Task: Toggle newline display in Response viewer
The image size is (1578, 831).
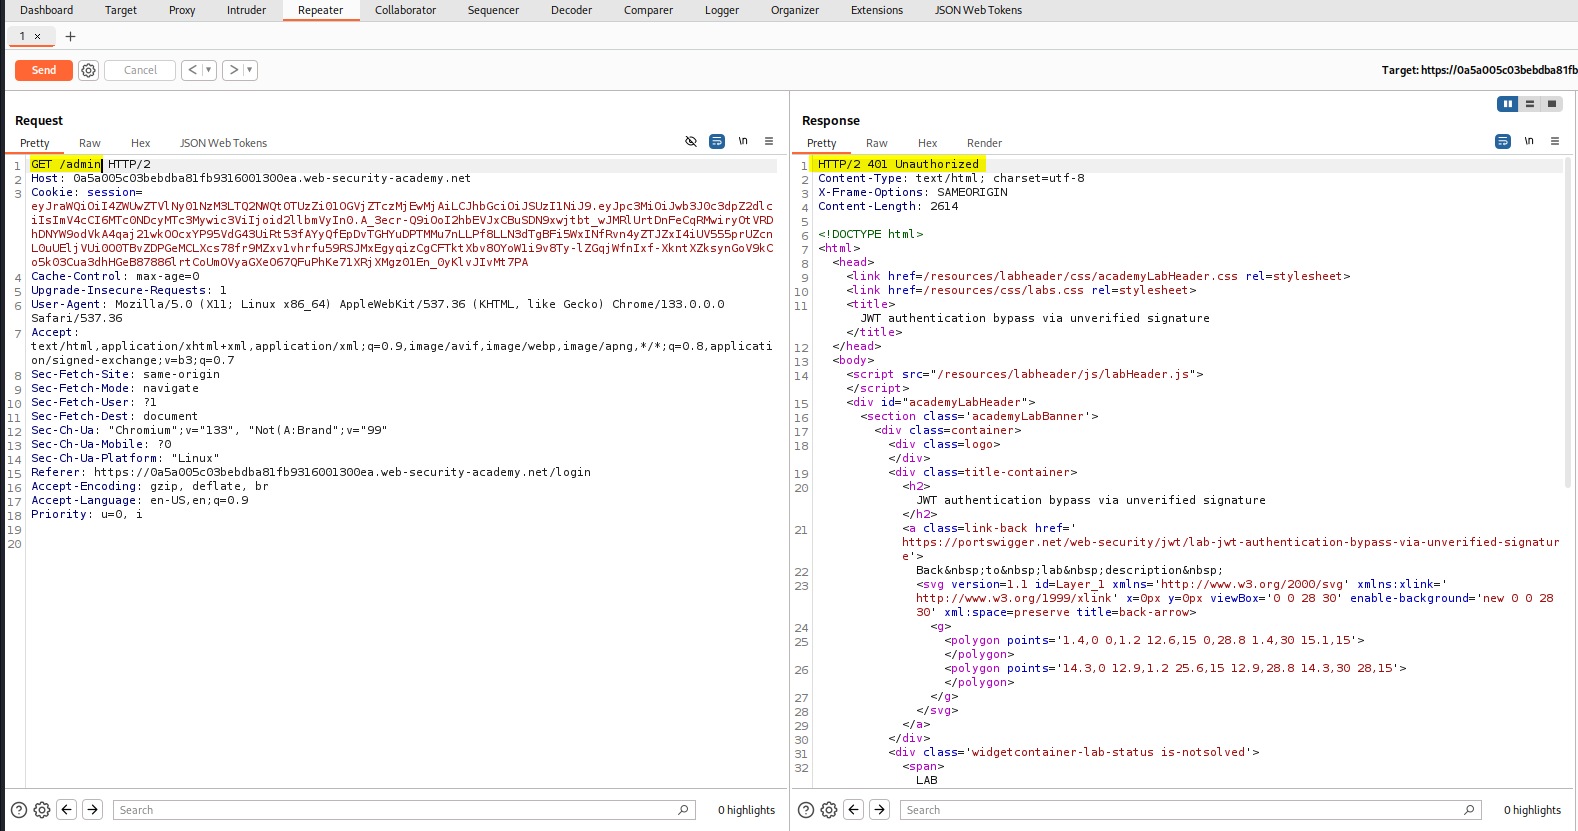Action: (x=1529, y=141)
